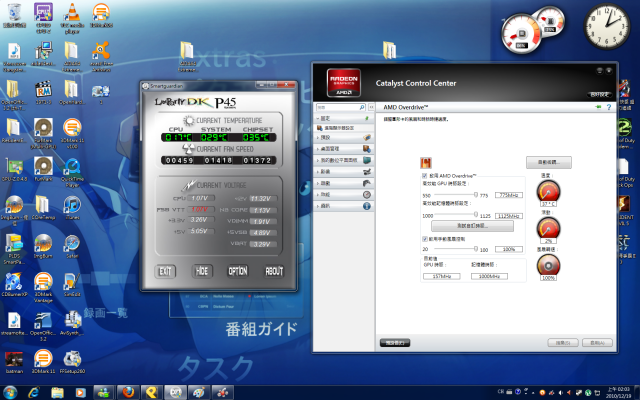The image size is (640, 400).
Task: Open Internet Explorer in the taskbar
Action: pyautogui.click(x=33, y=393)
